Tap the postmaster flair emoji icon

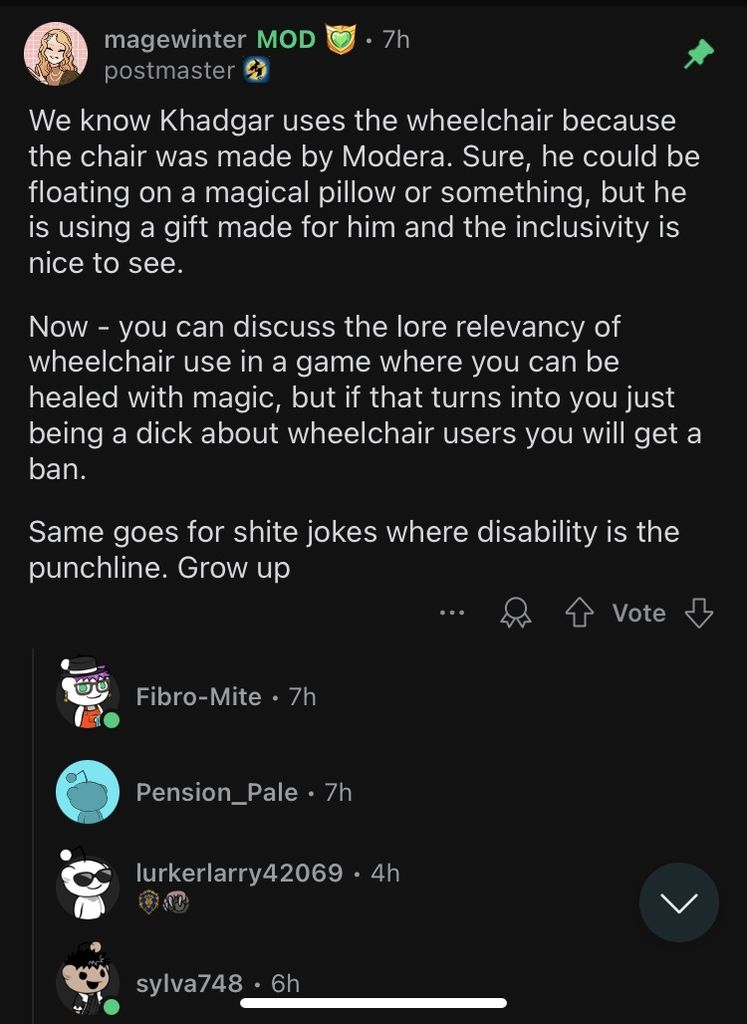pos(257,70)
